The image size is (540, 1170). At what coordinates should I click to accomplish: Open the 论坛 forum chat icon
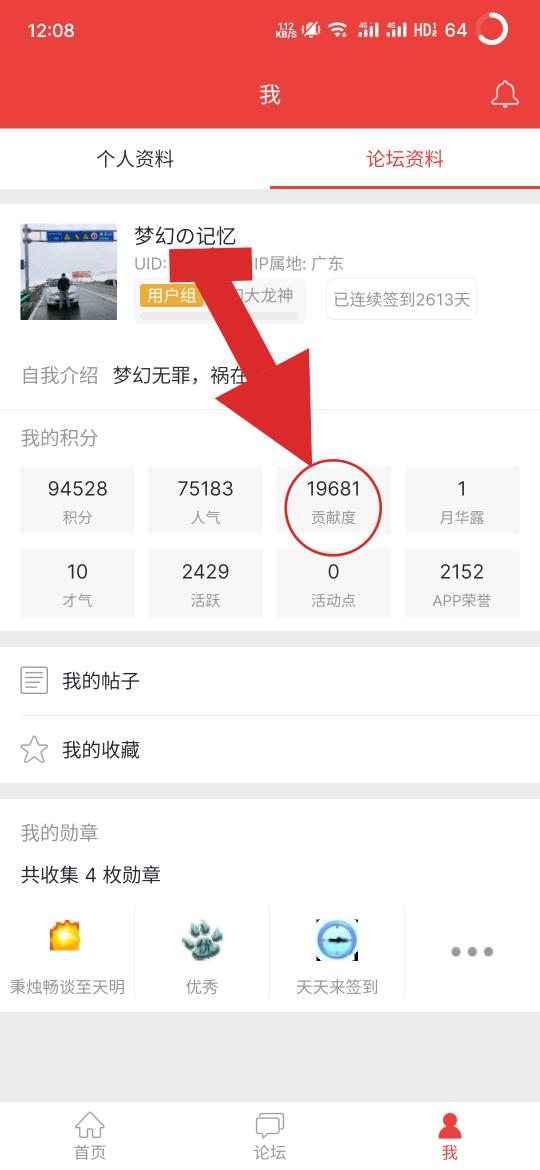(x=270, y=1125)
